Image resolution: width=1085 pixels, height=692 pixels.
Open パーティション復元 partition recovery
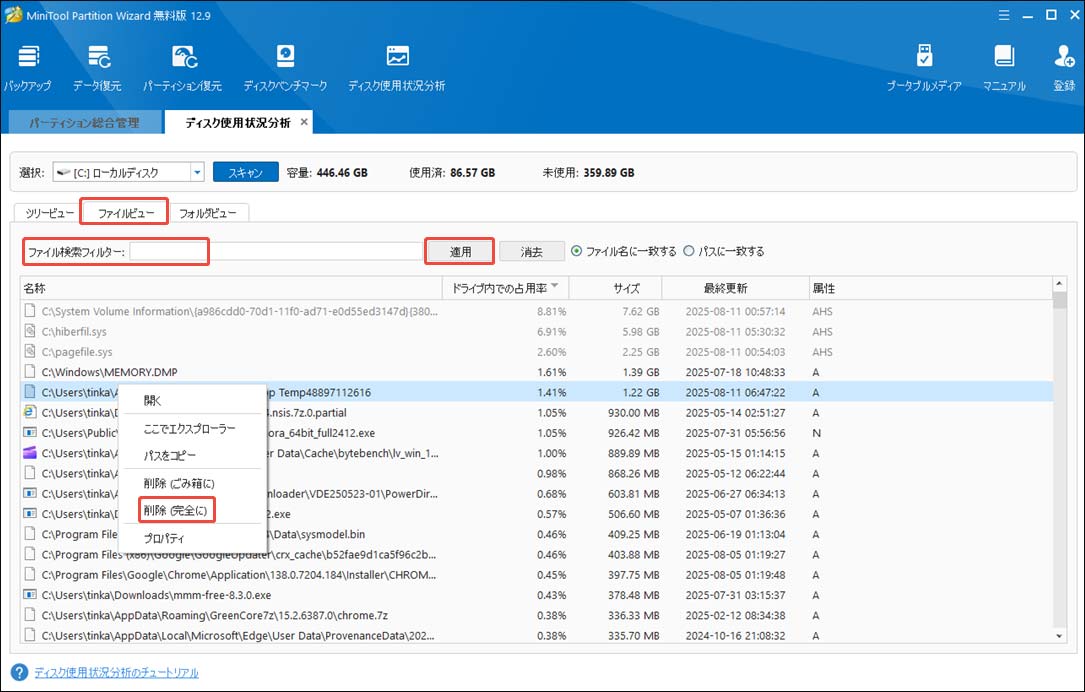183,68
